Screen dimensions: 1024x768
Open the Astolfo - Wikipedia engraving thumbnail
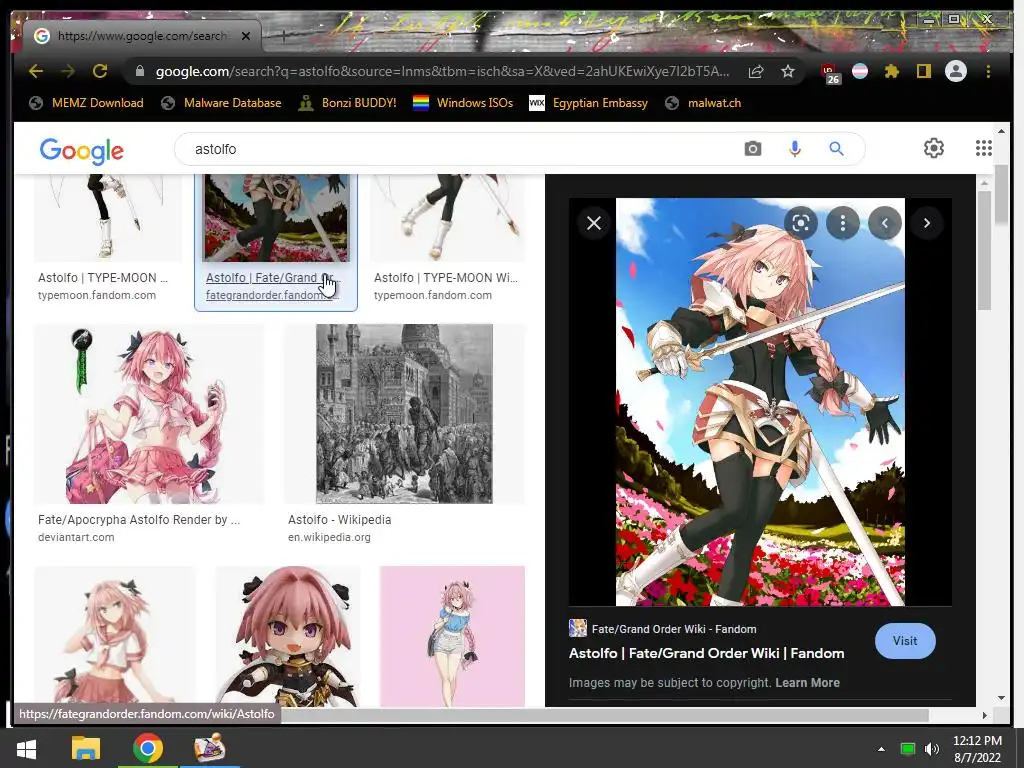click(x=404, y=413)
